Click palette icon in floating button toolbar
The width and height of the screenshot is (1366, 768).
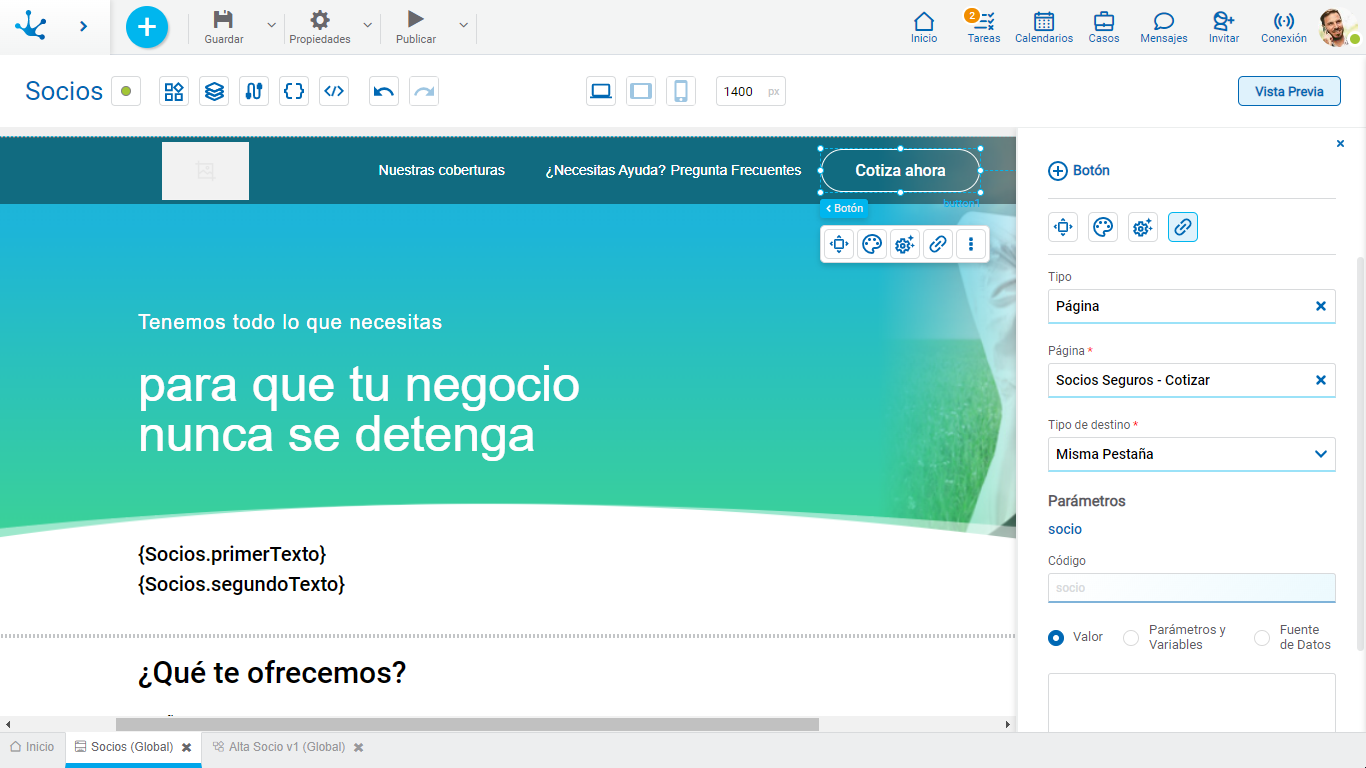[872, 244]
